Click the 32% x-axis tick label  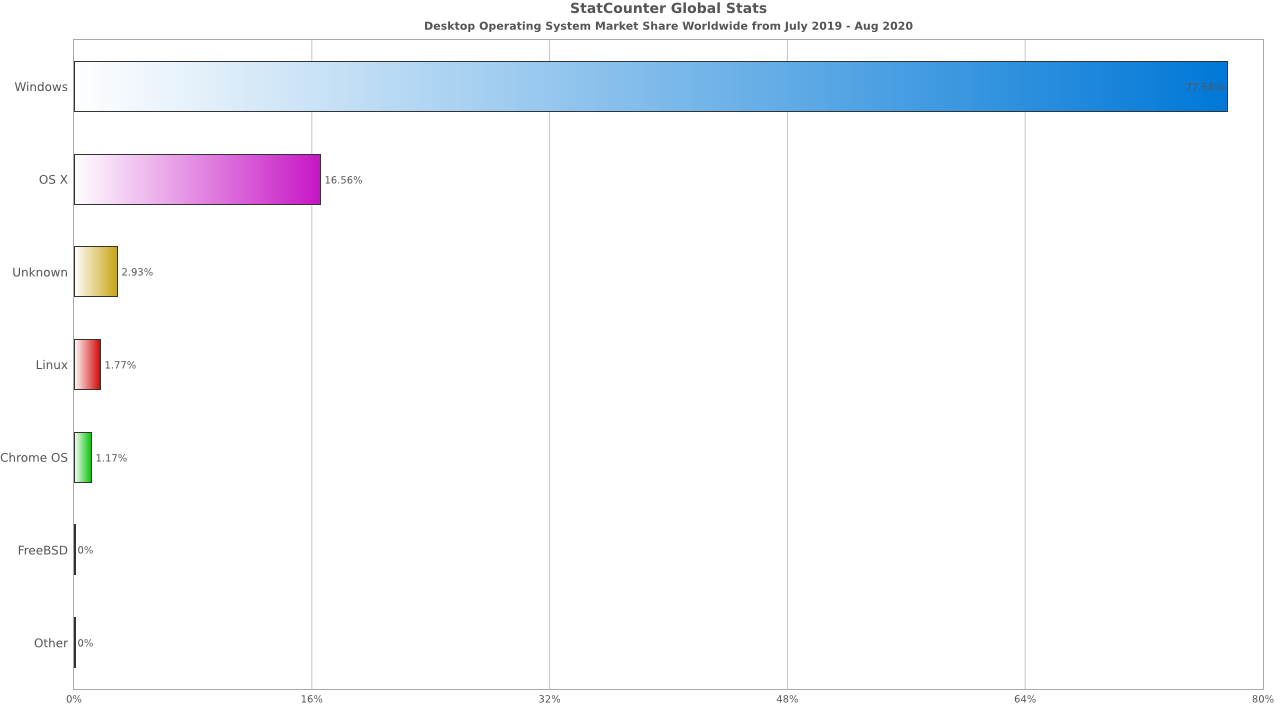[x=549, y=699]
